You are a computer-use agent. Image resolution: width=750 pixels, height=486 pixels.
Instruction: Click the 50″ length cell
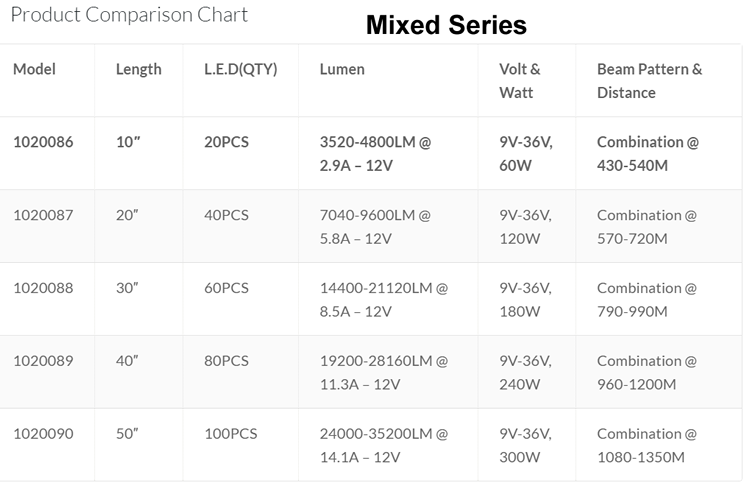127,434
